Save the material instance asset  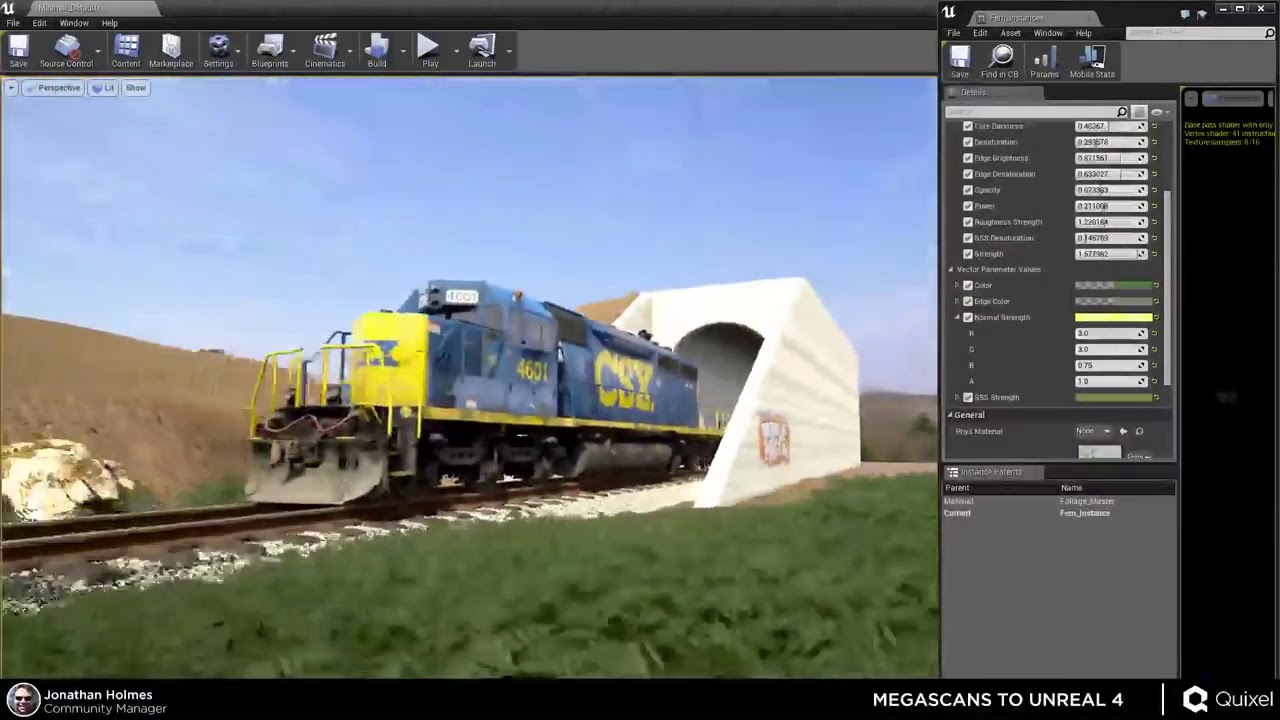pyautogui.click(x=960, y=62)
